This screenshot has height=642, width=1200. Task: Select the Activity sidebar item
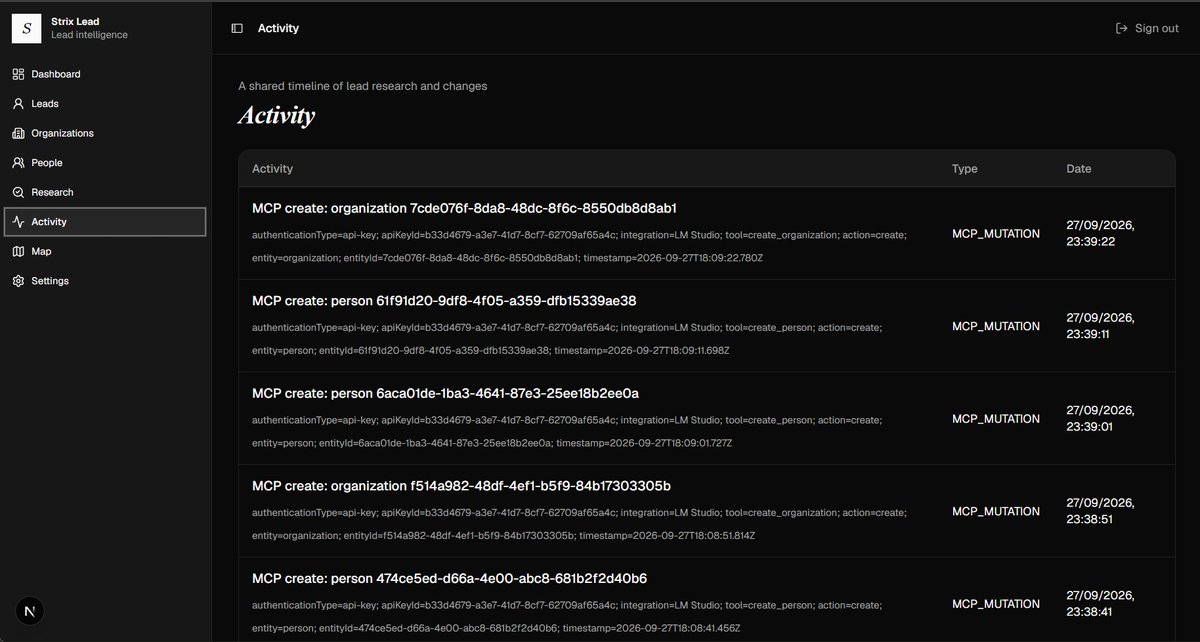click(105, 222)
